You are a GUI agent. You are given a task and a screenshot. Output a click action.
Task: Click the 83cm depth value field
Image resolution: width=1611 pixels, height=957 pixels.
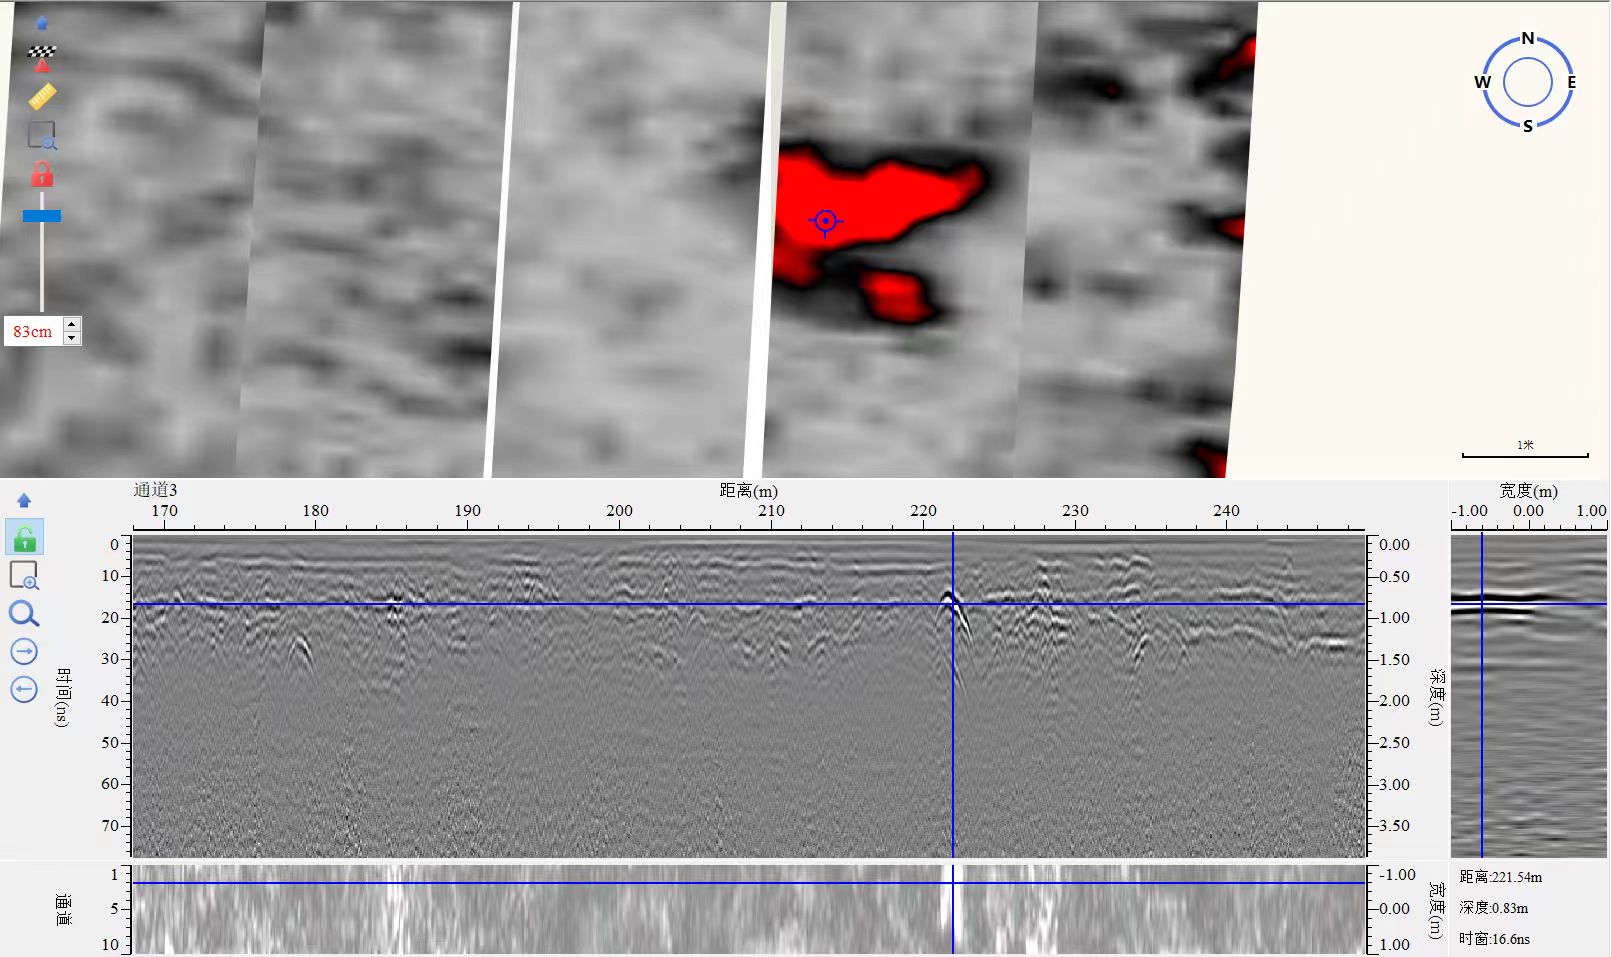pyautogui.click(x=33, y=332)
